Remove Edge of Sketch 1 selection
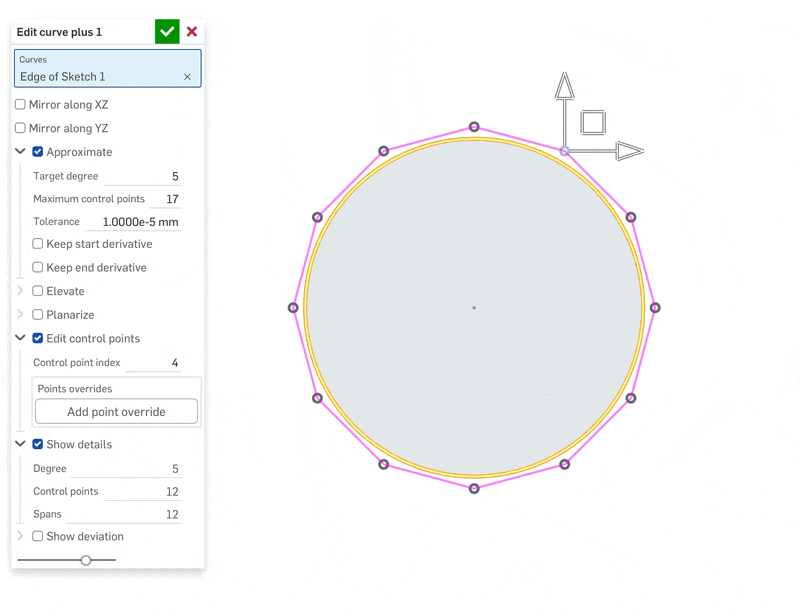This screenshot has height=613, width=800. pyautogui.click(x=187, y=77)
